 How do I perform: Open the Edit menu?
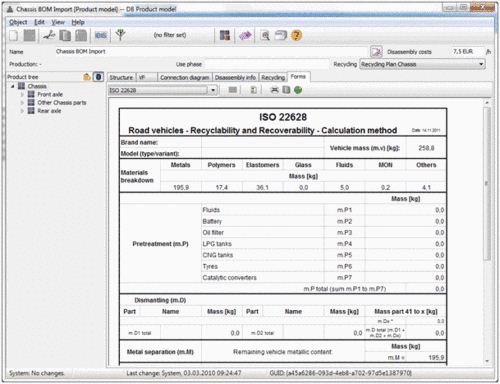pos(39,22)
